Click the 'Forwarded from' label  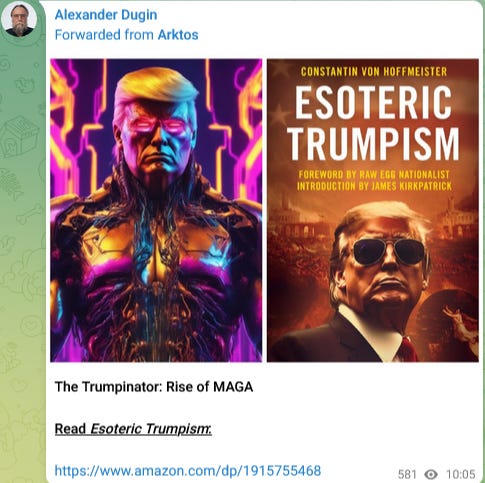[x=104, y=35]
